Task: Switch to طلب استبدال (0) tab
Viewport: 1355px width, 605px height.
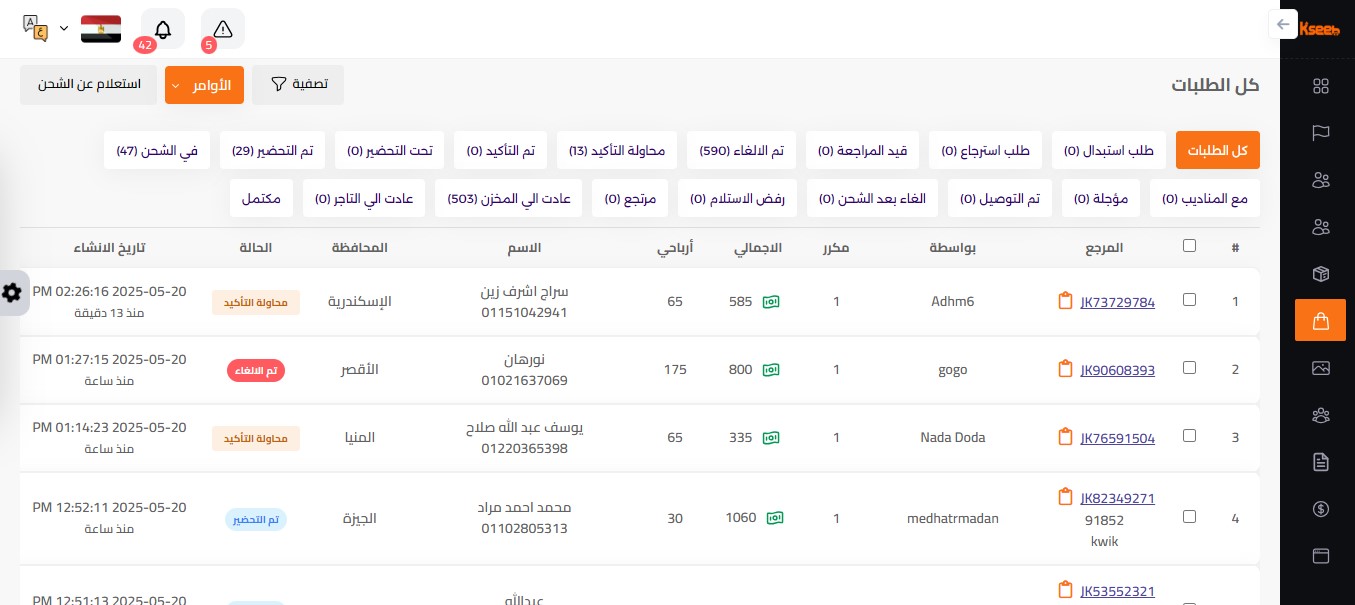Action: coord(1109,150)
